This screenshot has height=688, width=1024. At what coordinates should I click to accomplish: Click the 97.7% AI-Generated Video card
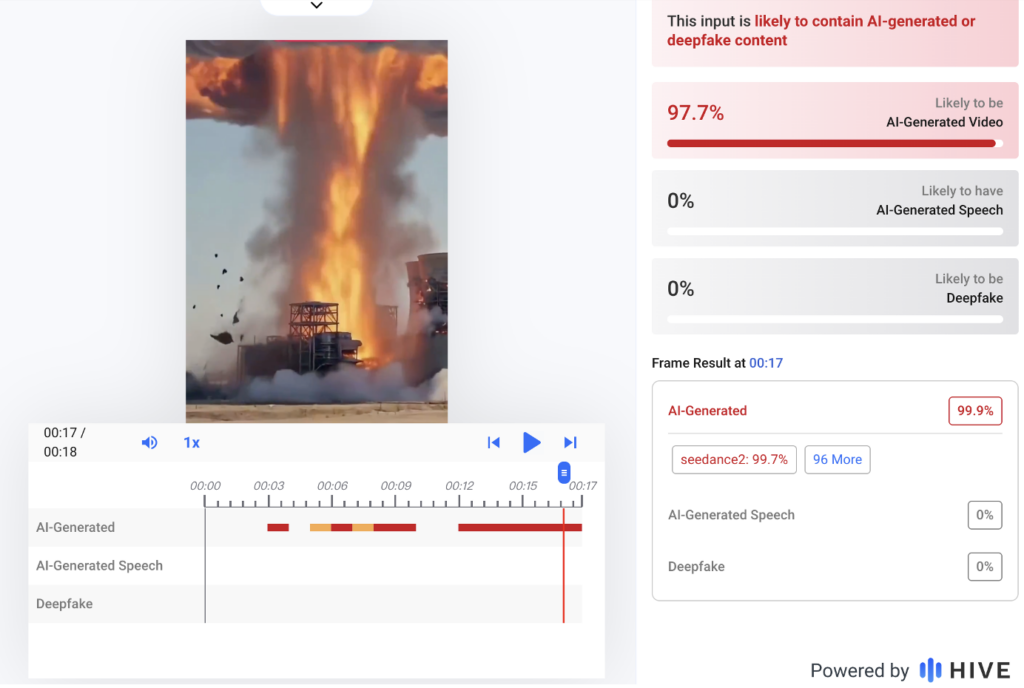[835, 120]
